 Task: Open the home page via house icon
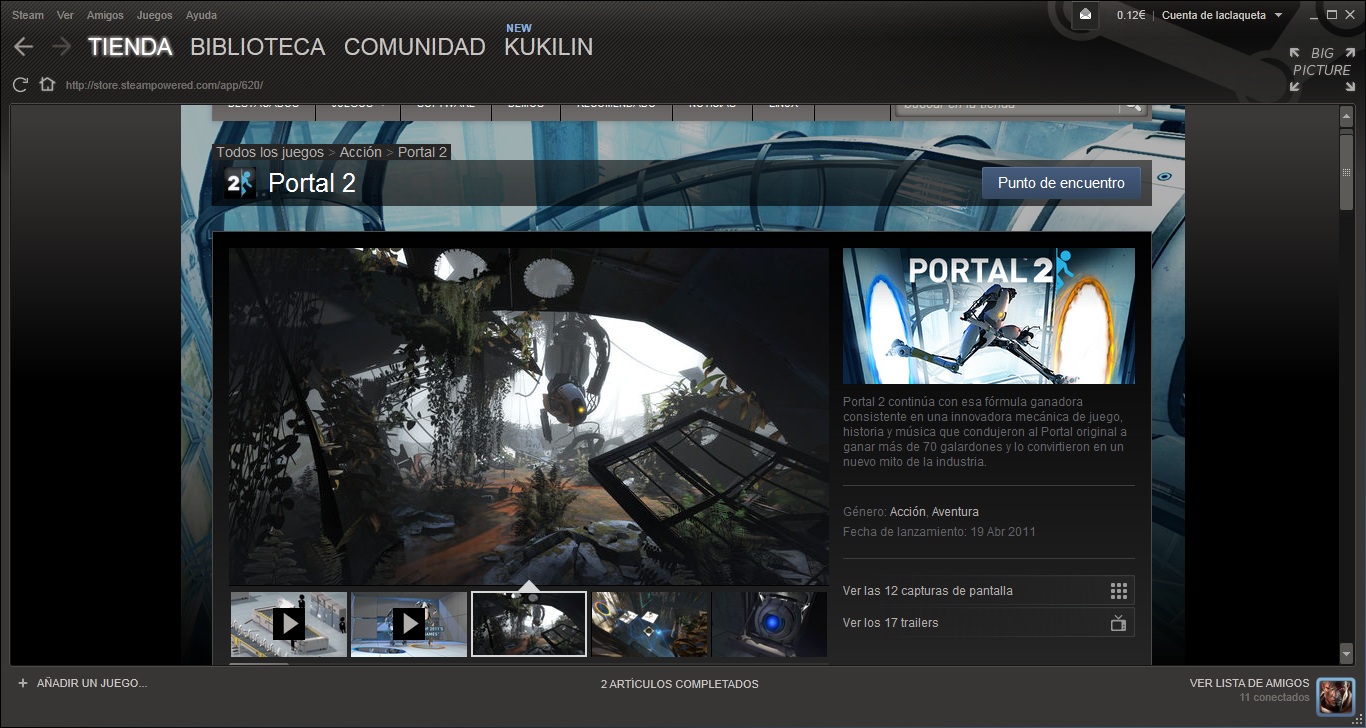coord(46,84)
